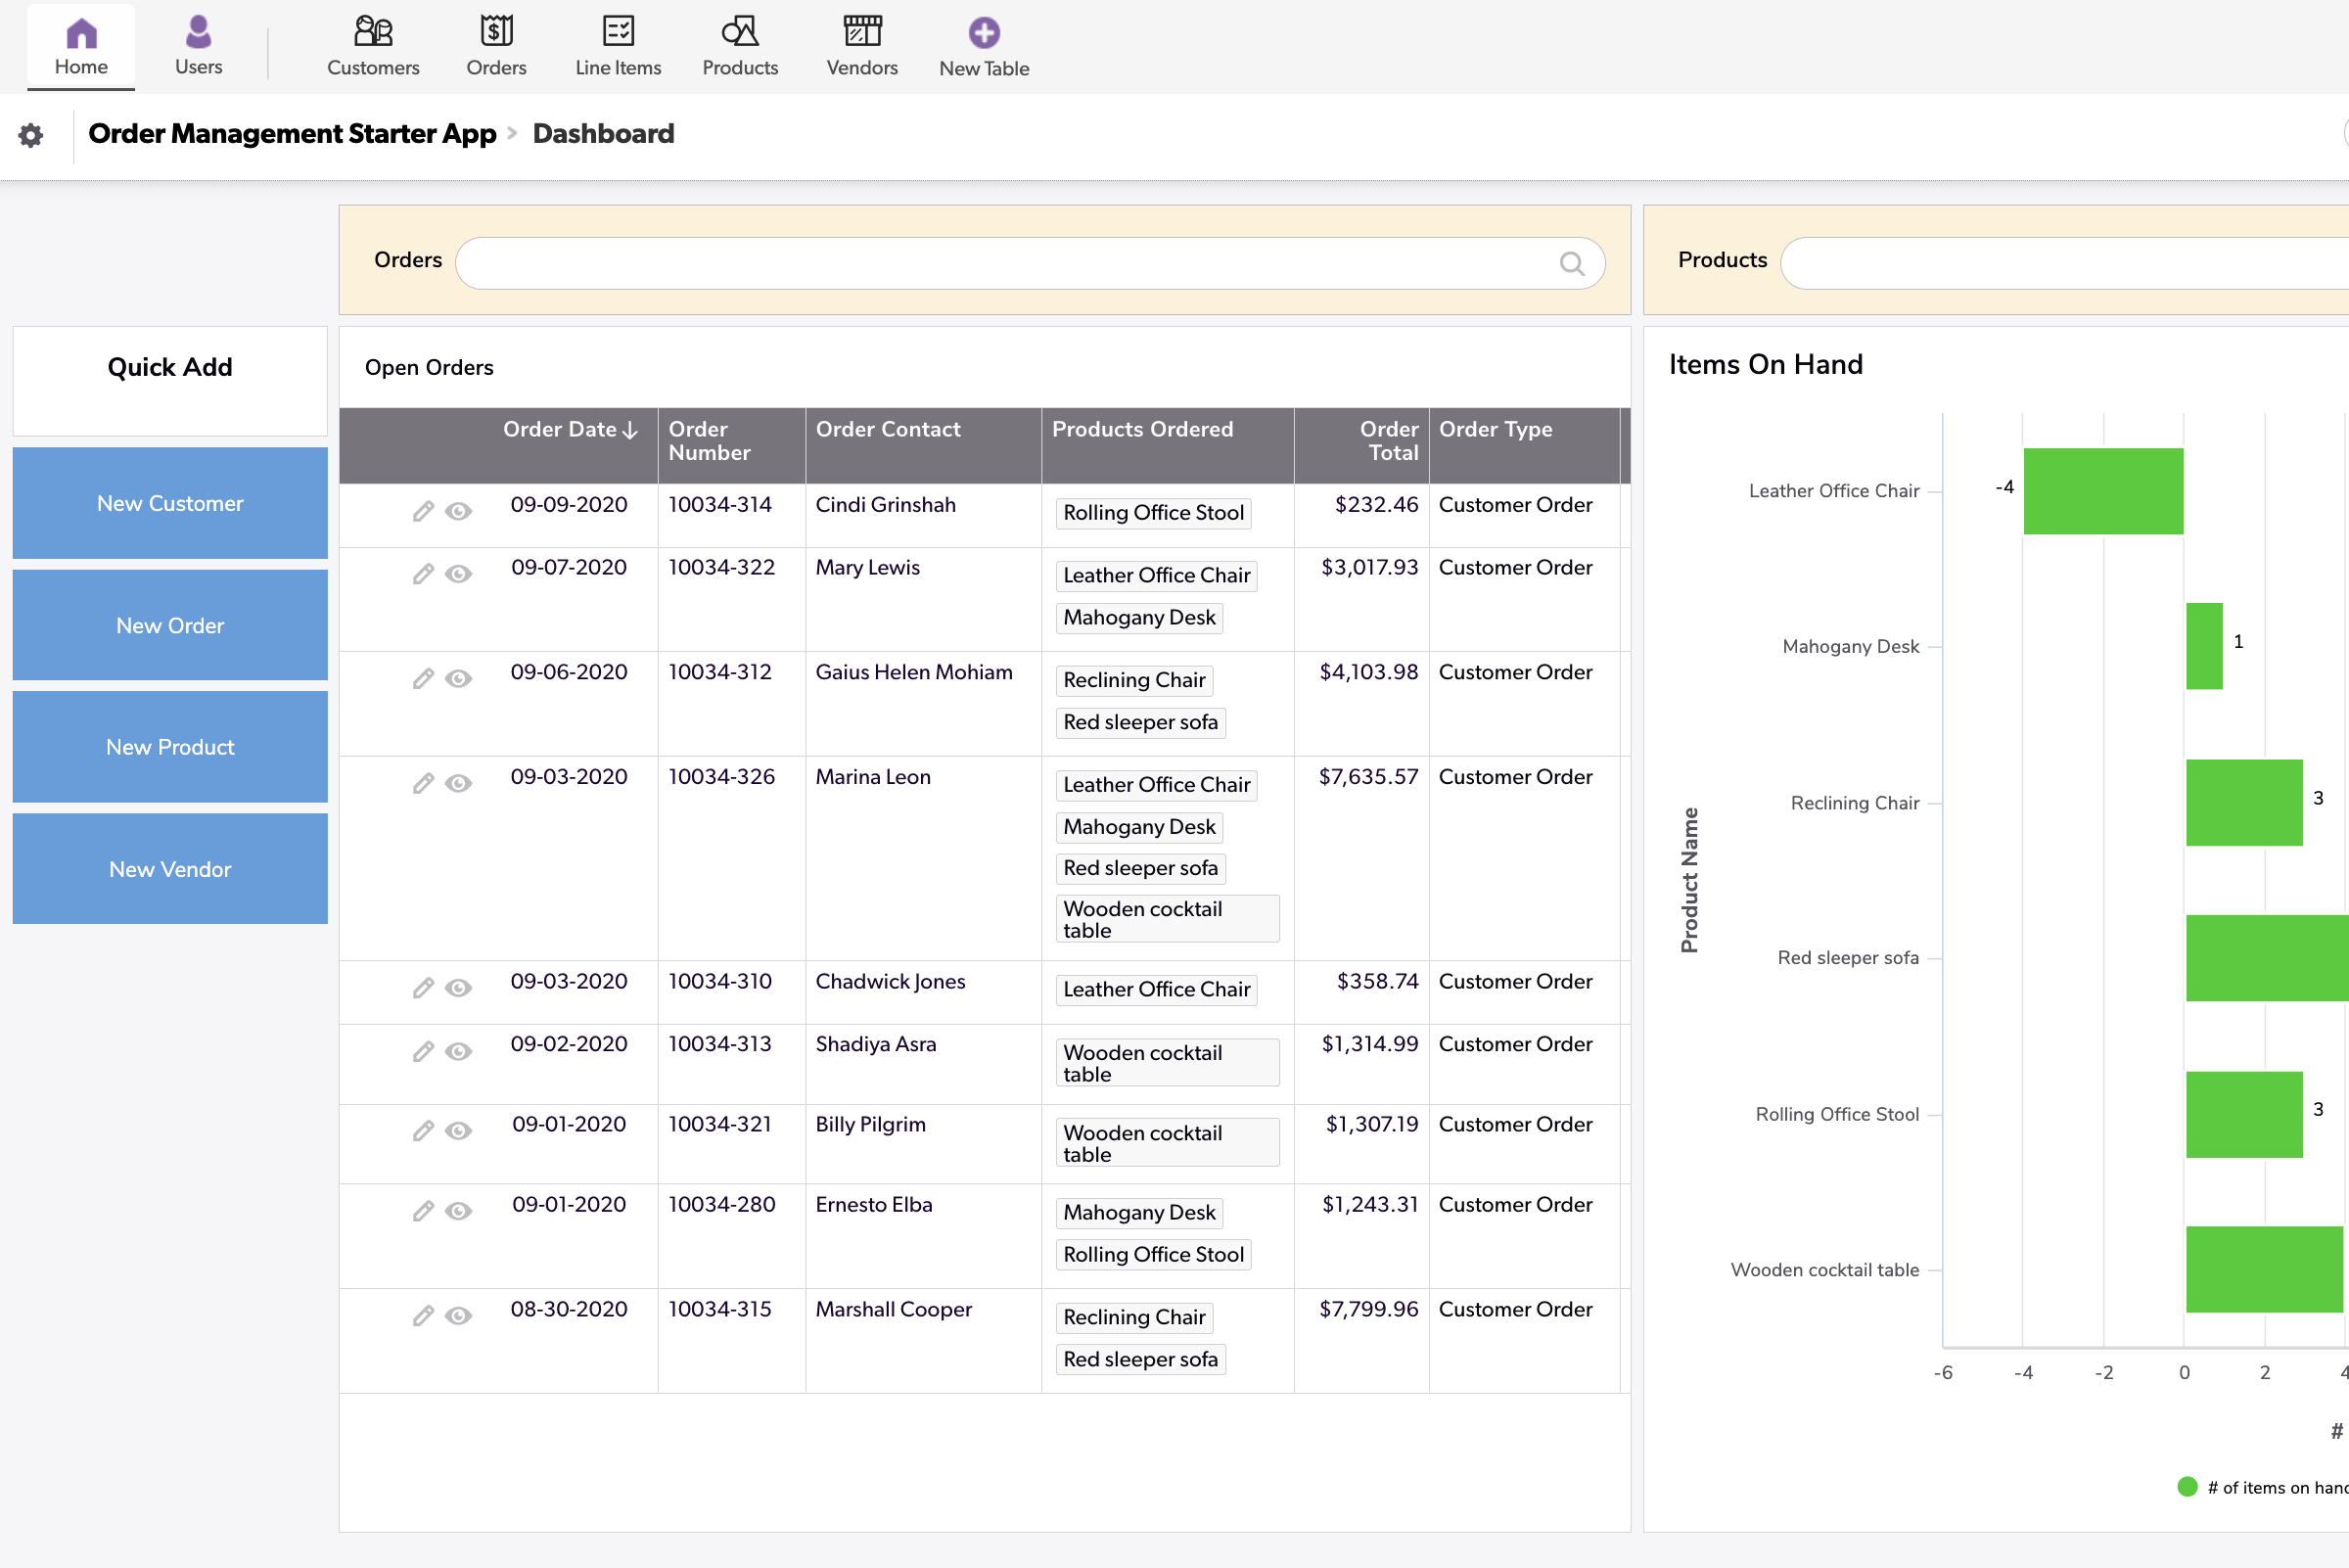This screenshot has height=1568, width=2349.
Task: Click the Products navigation icon
Action: point(739,45)
